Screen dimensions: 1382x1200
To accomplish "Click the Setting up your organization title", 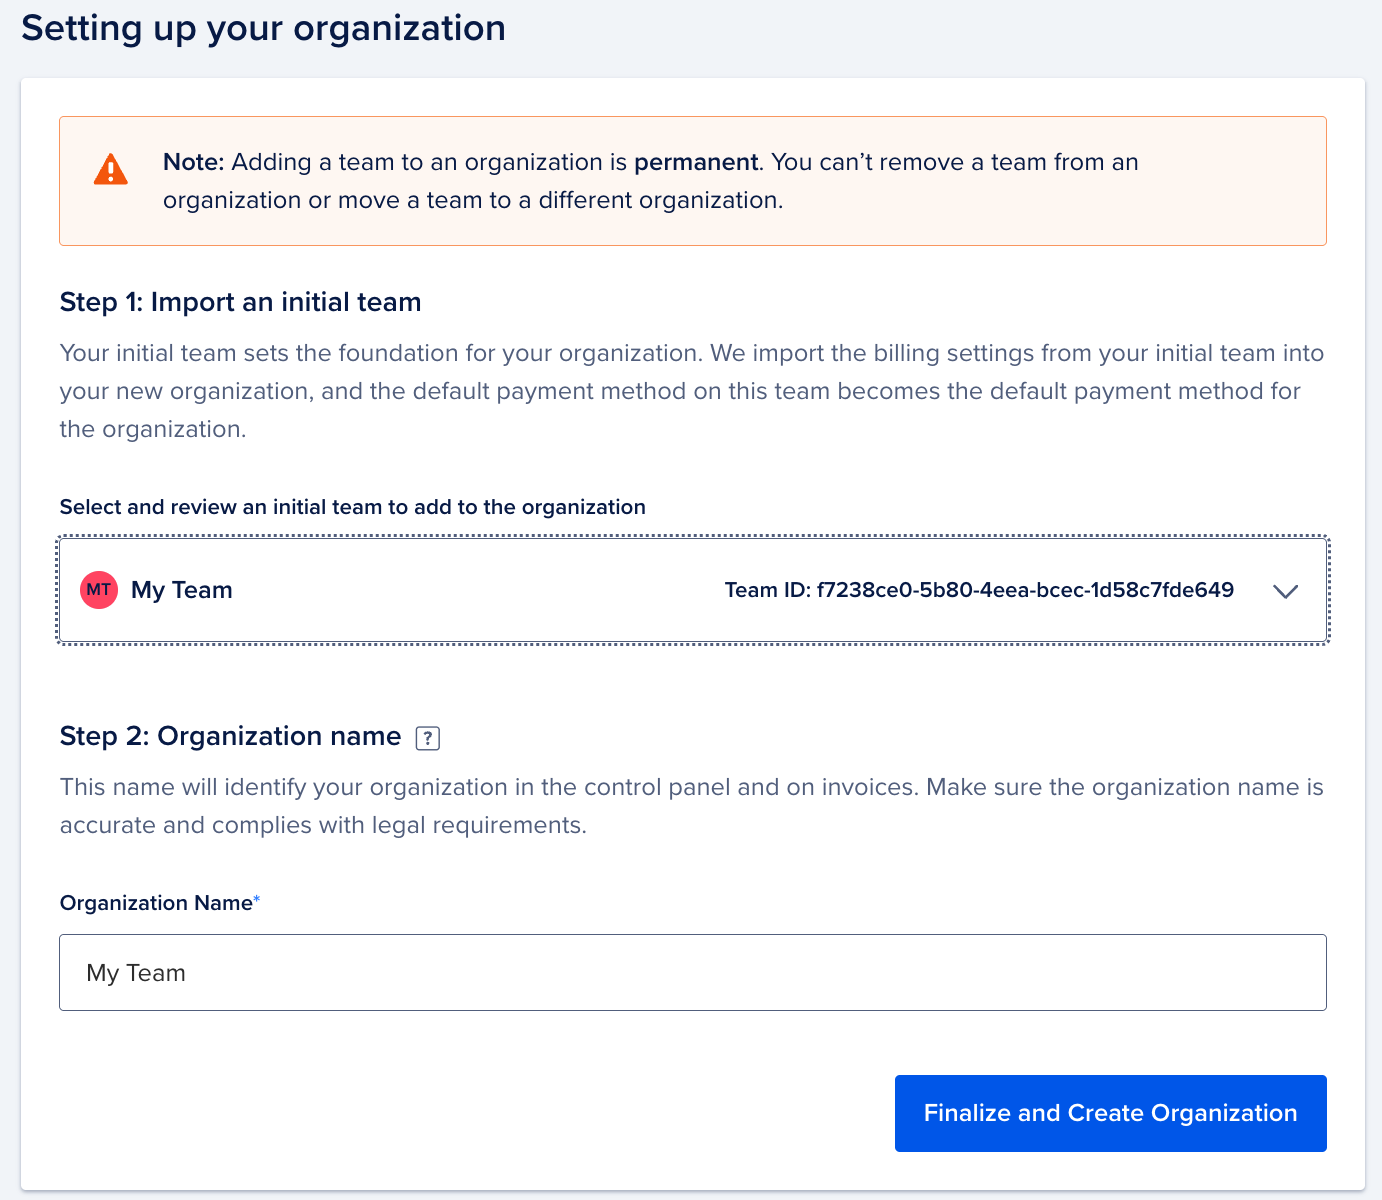I will click(263, 28).
